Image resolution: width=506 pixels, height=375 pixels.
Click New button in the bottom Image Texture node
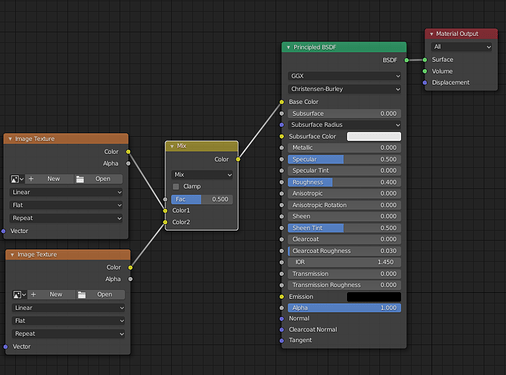point(52,295)
